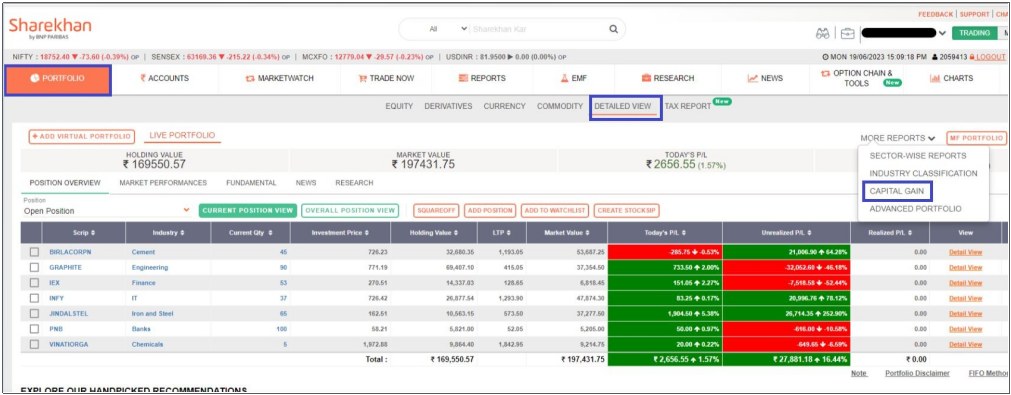Click the Sharekhan logo
This screenshot has width=1011, height=395.
(x=50, y=28)
